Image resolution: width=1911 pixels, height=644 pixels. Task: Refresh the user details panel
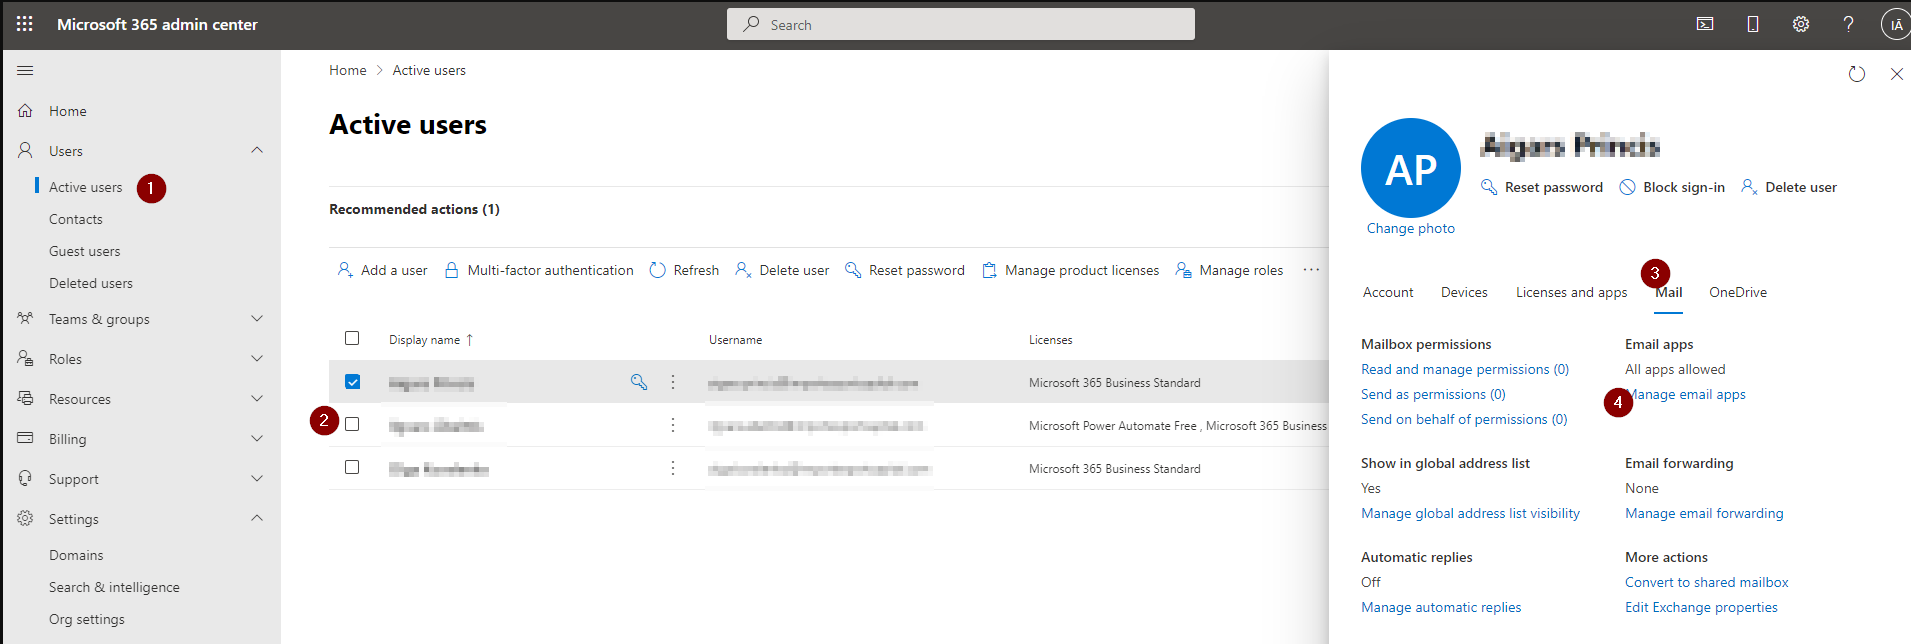[1856, 74]
